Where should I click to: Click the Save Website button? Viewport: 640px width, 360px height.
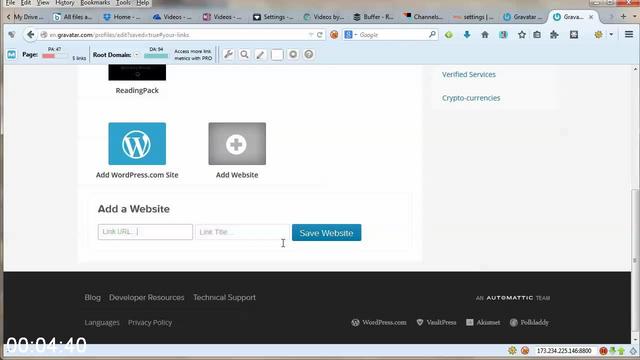(327, 233)
